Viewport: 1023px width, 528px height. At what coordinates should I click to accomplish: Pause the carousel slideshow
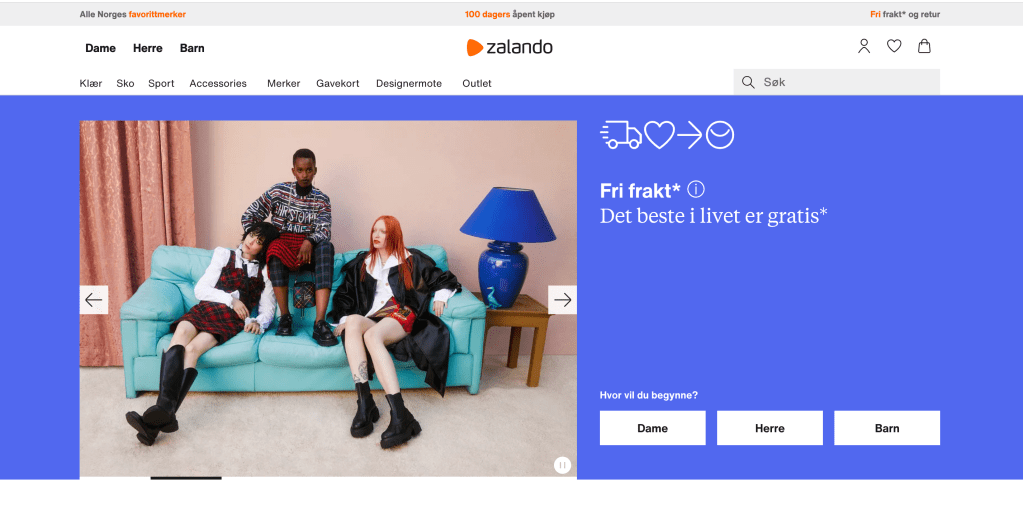click(x=562, y=465)
